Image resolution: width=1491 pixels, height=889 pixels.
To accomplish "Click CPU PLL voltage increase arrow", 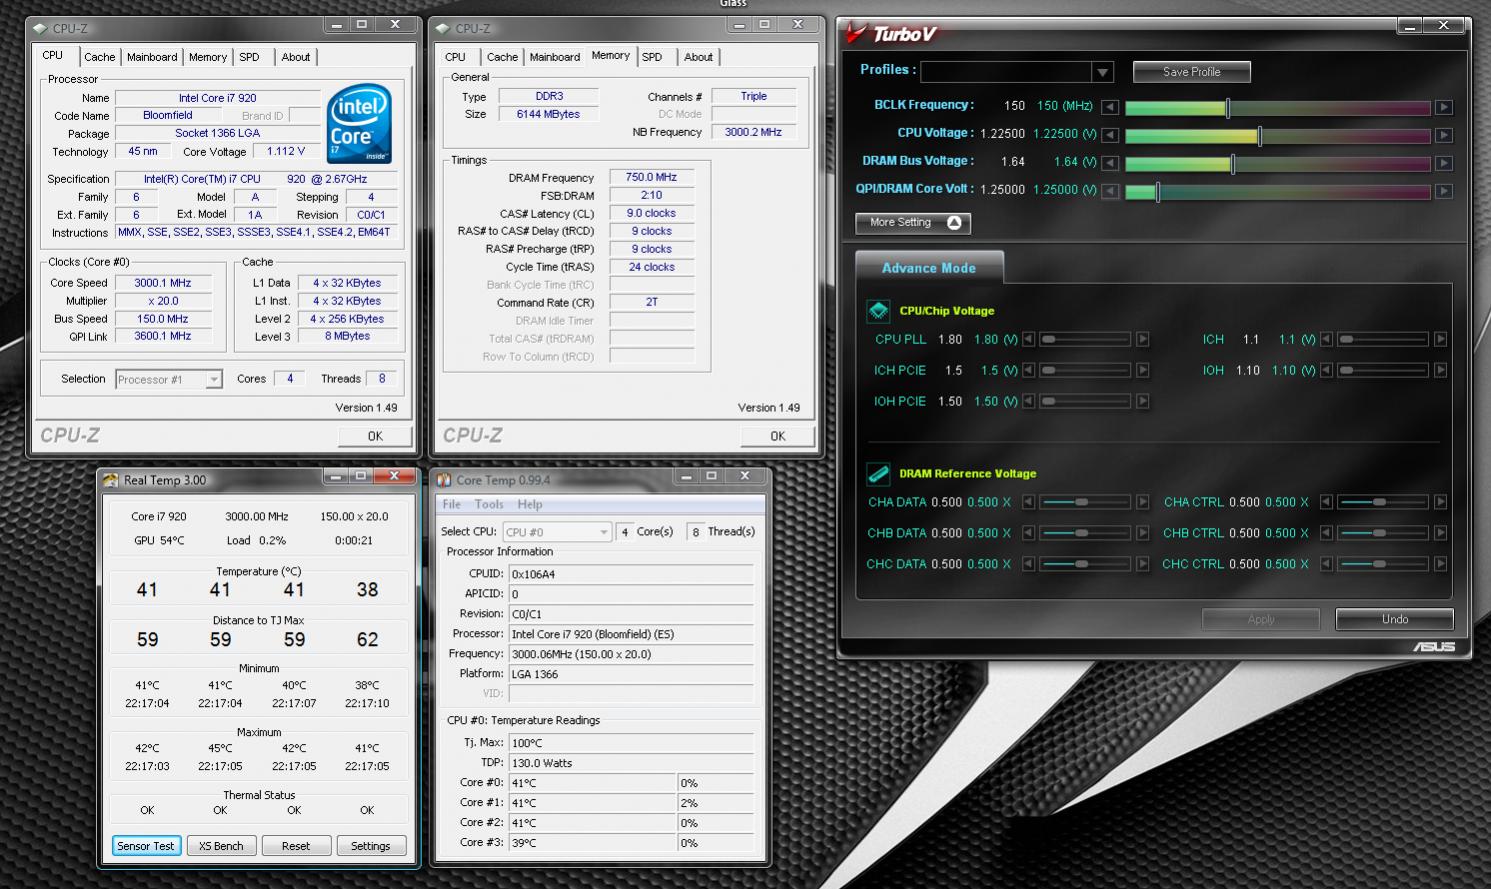I will tap(1143, 340).
